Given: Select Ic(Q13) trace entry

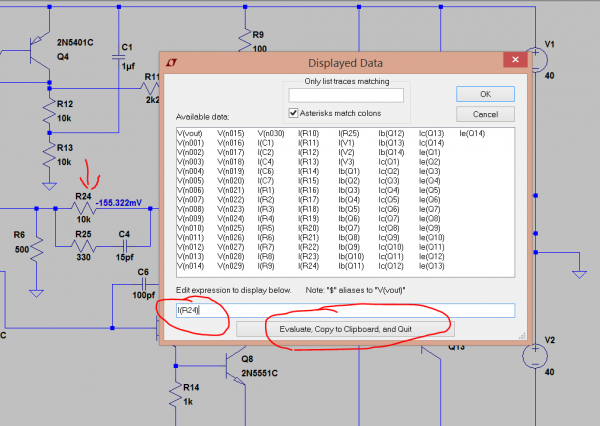Looking at the screenshot, I should point(431,134).
